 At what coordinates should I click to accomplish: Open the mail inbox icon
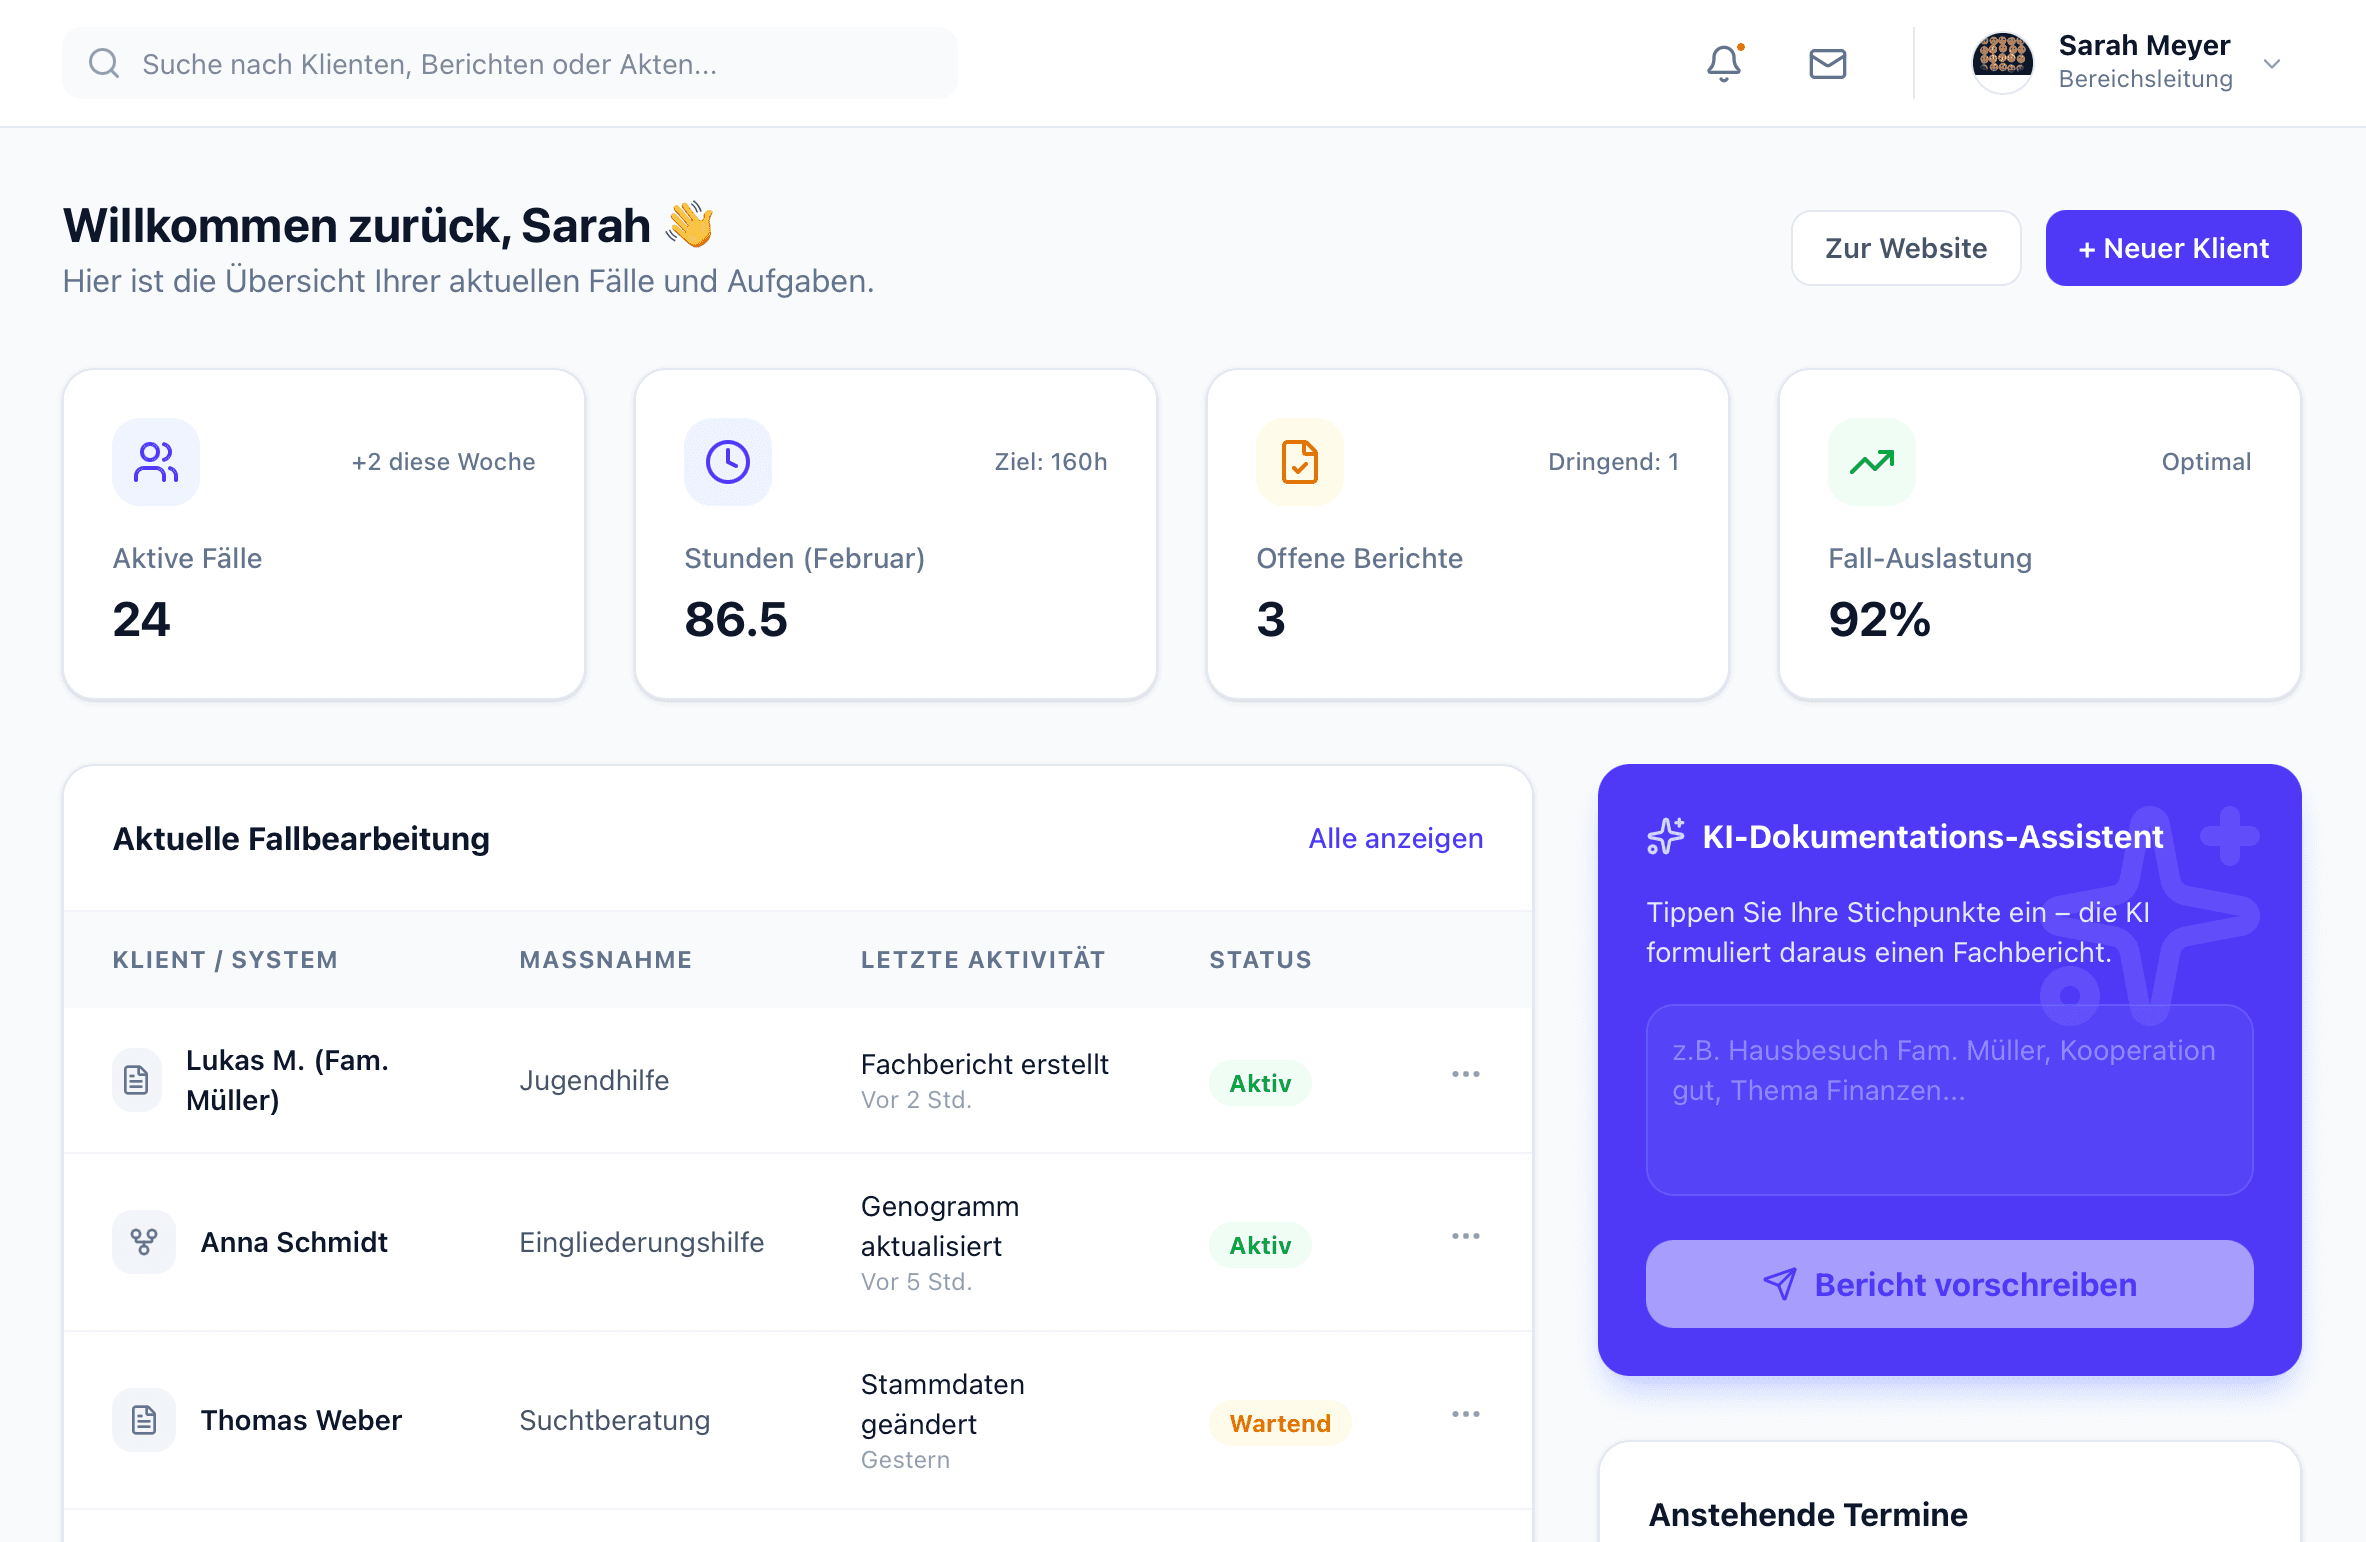(x=1827, y=64)
